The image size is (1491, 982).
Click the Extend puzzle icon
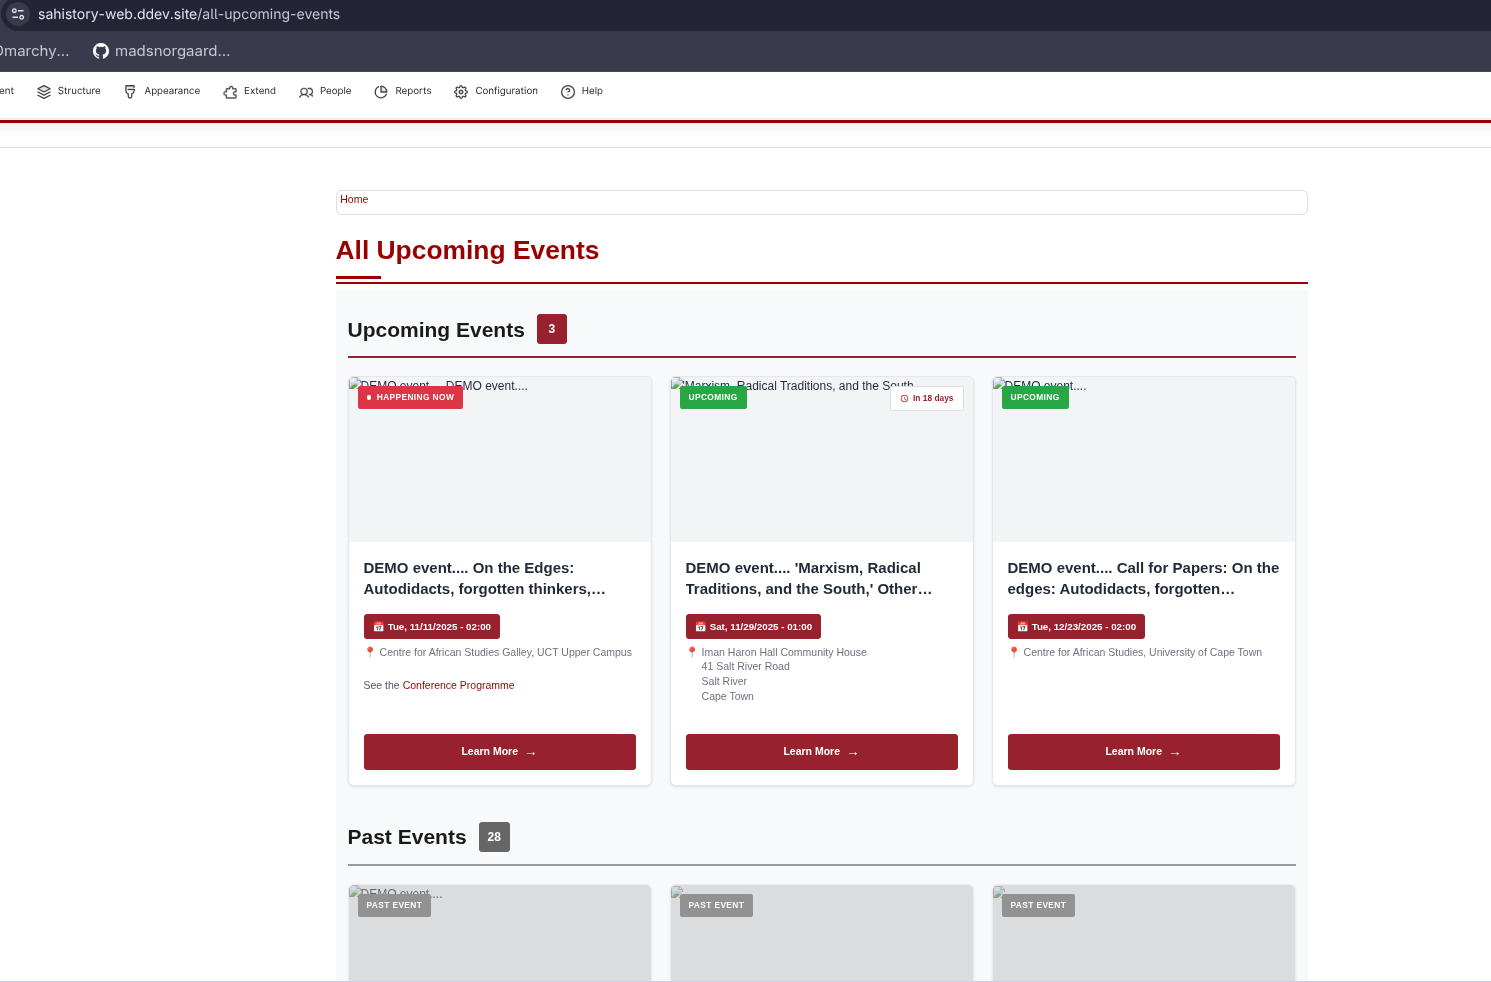tap(230, 92)
